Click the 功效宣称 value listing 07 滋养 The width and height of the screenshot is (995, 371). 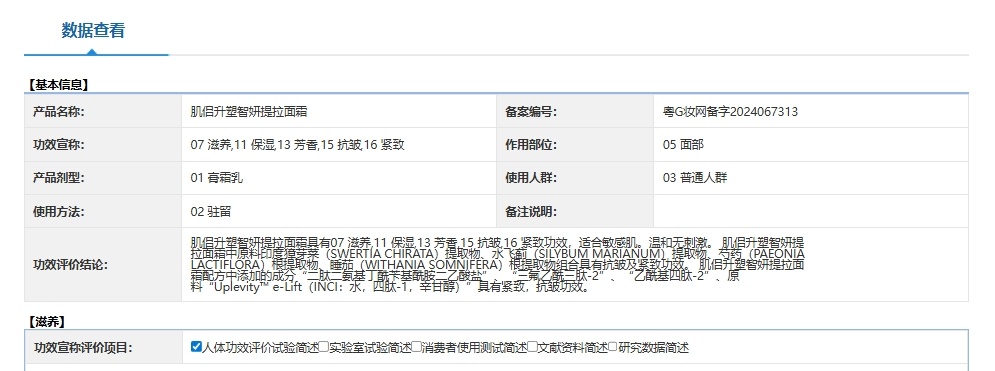pos(297,145)
